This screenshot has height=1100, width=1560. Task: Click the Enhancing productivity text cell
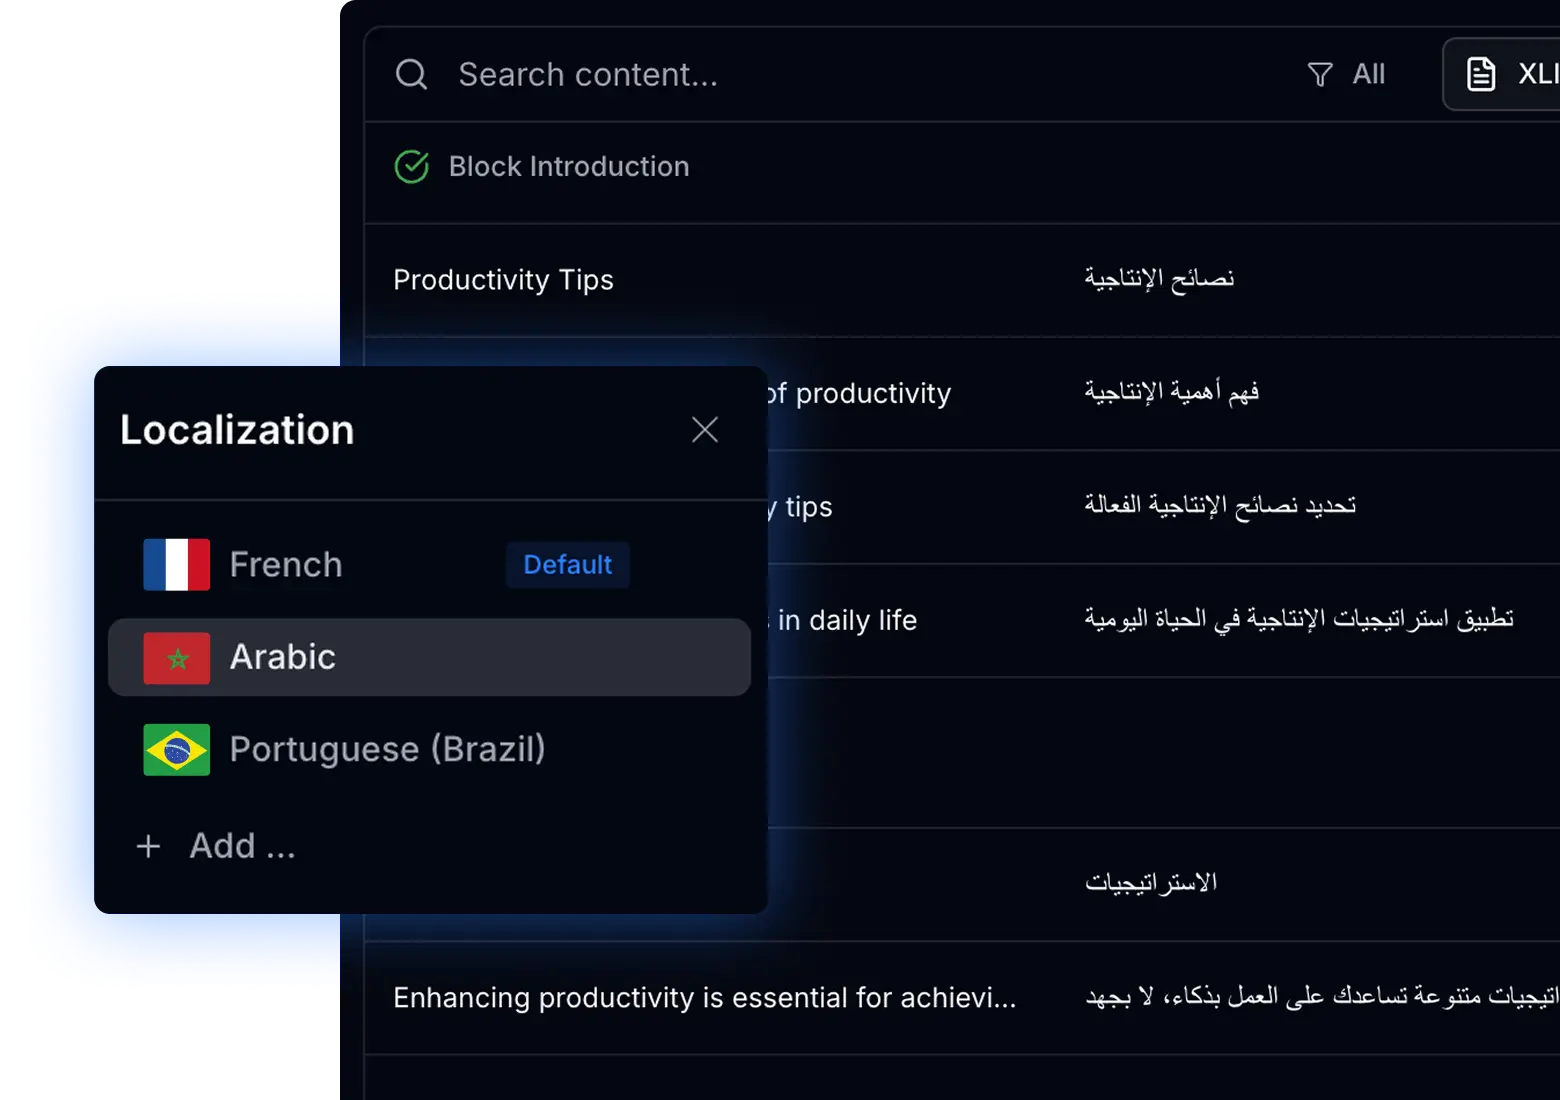coord(704,997)
